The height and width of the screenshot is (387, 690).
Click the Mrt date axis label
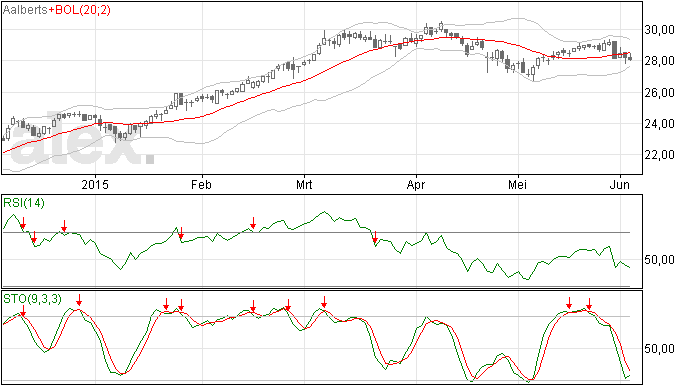coord(304,184)
